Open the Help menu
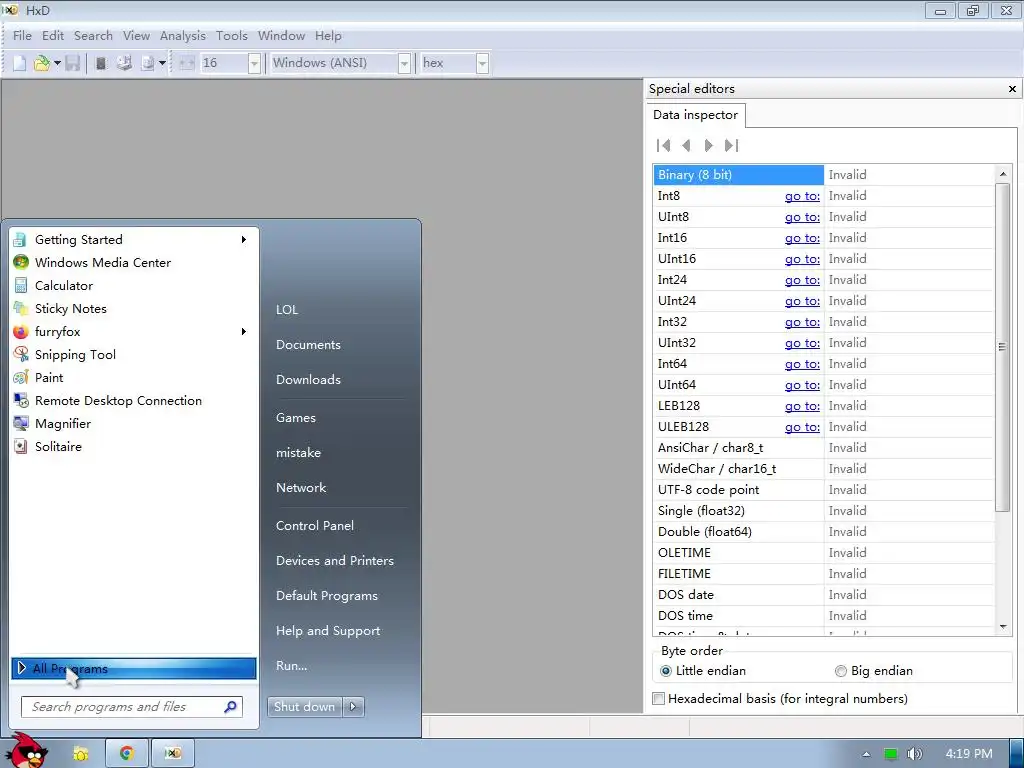Screen dimensions: 1024x768 328,36
